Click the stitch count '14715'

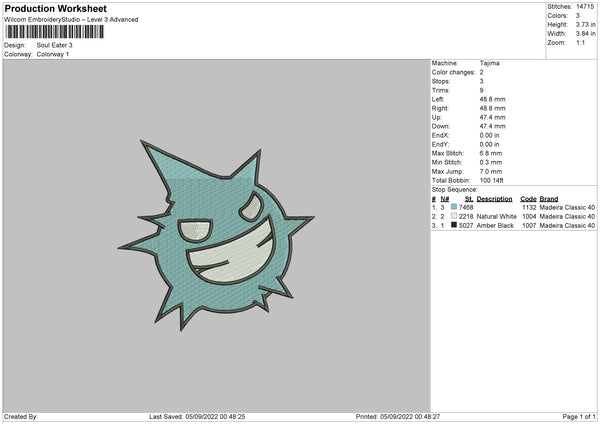(x=585, y=7)
